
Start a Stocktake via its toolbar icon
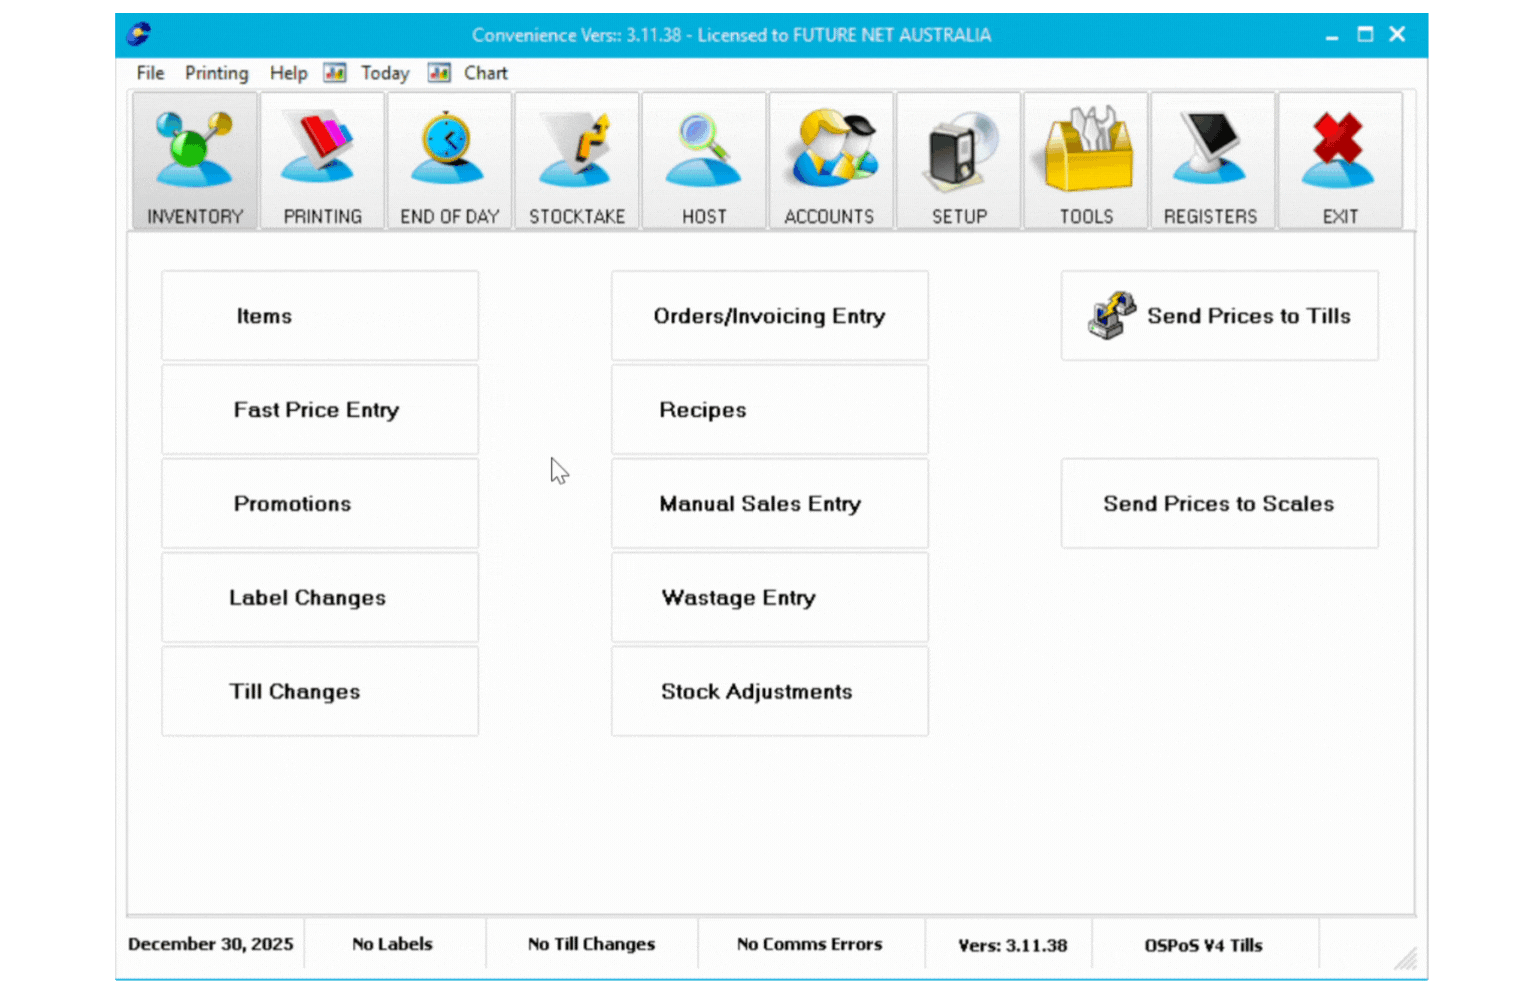pyautogui.click(x=576, y=160)
